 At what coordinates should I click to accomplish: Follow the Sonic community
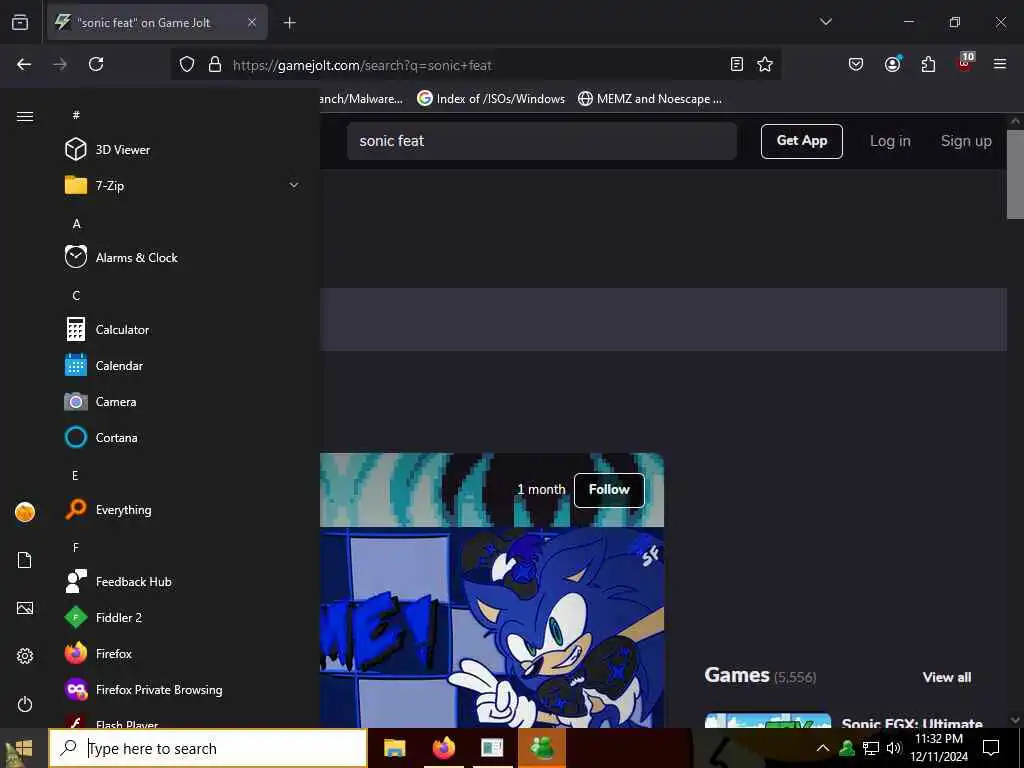tap(609, 490)
